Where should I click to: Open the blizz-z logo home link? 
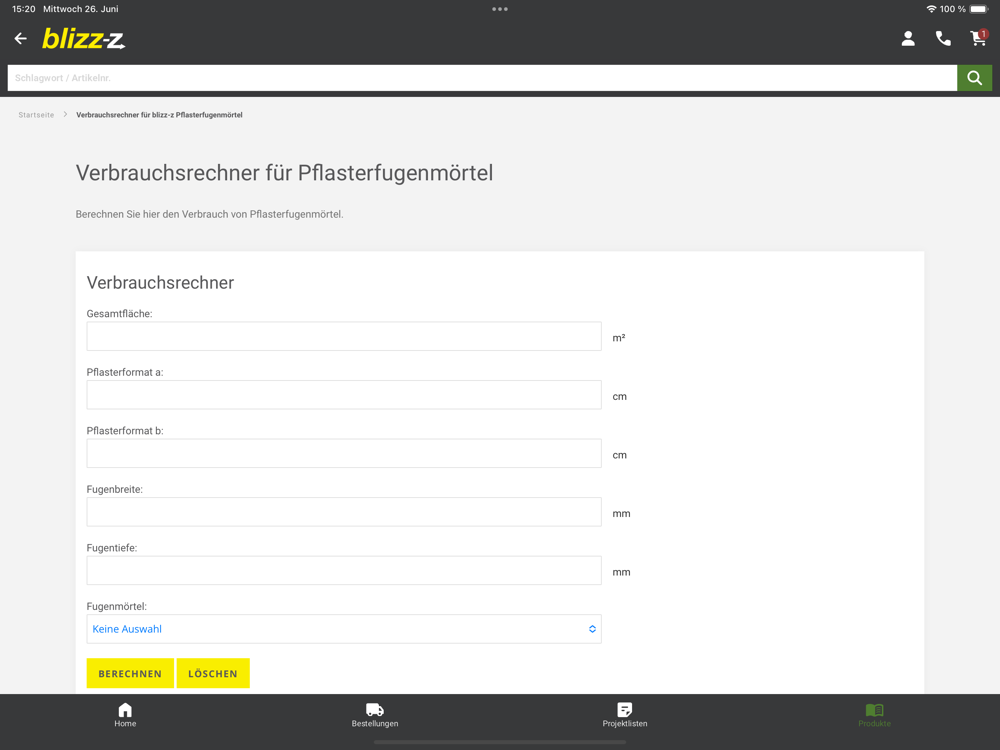click(x=84, y=39)
